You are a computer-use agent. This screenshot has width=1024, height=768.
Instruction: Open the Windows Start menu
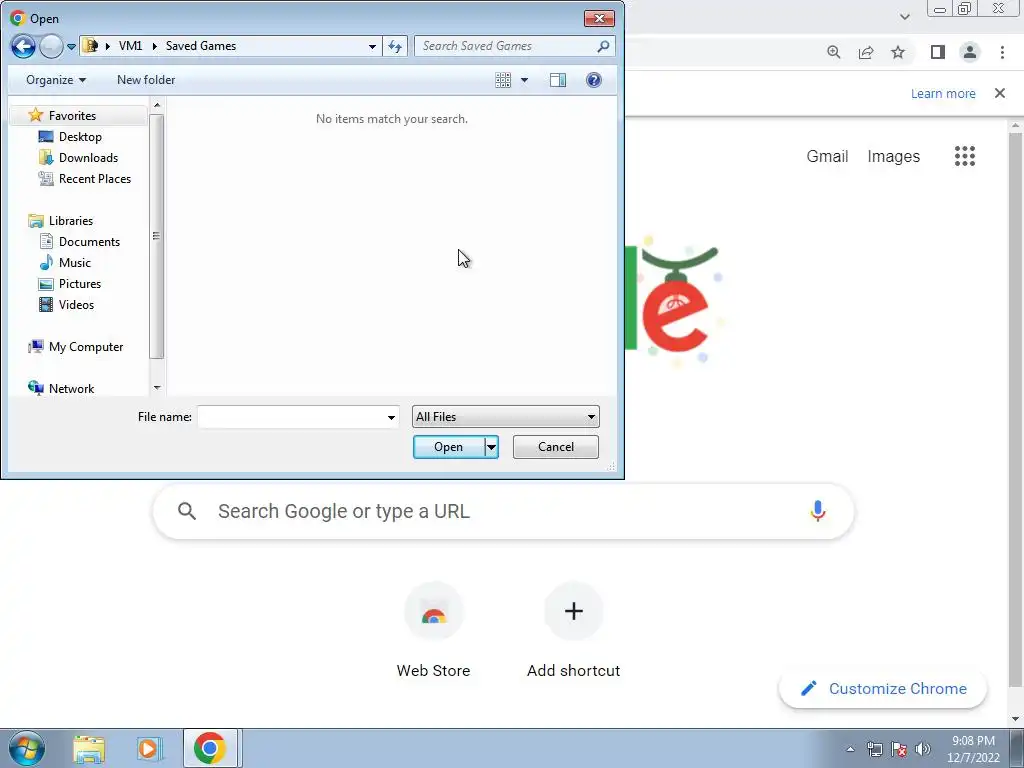pyautogui.click(x=27, y=748)
